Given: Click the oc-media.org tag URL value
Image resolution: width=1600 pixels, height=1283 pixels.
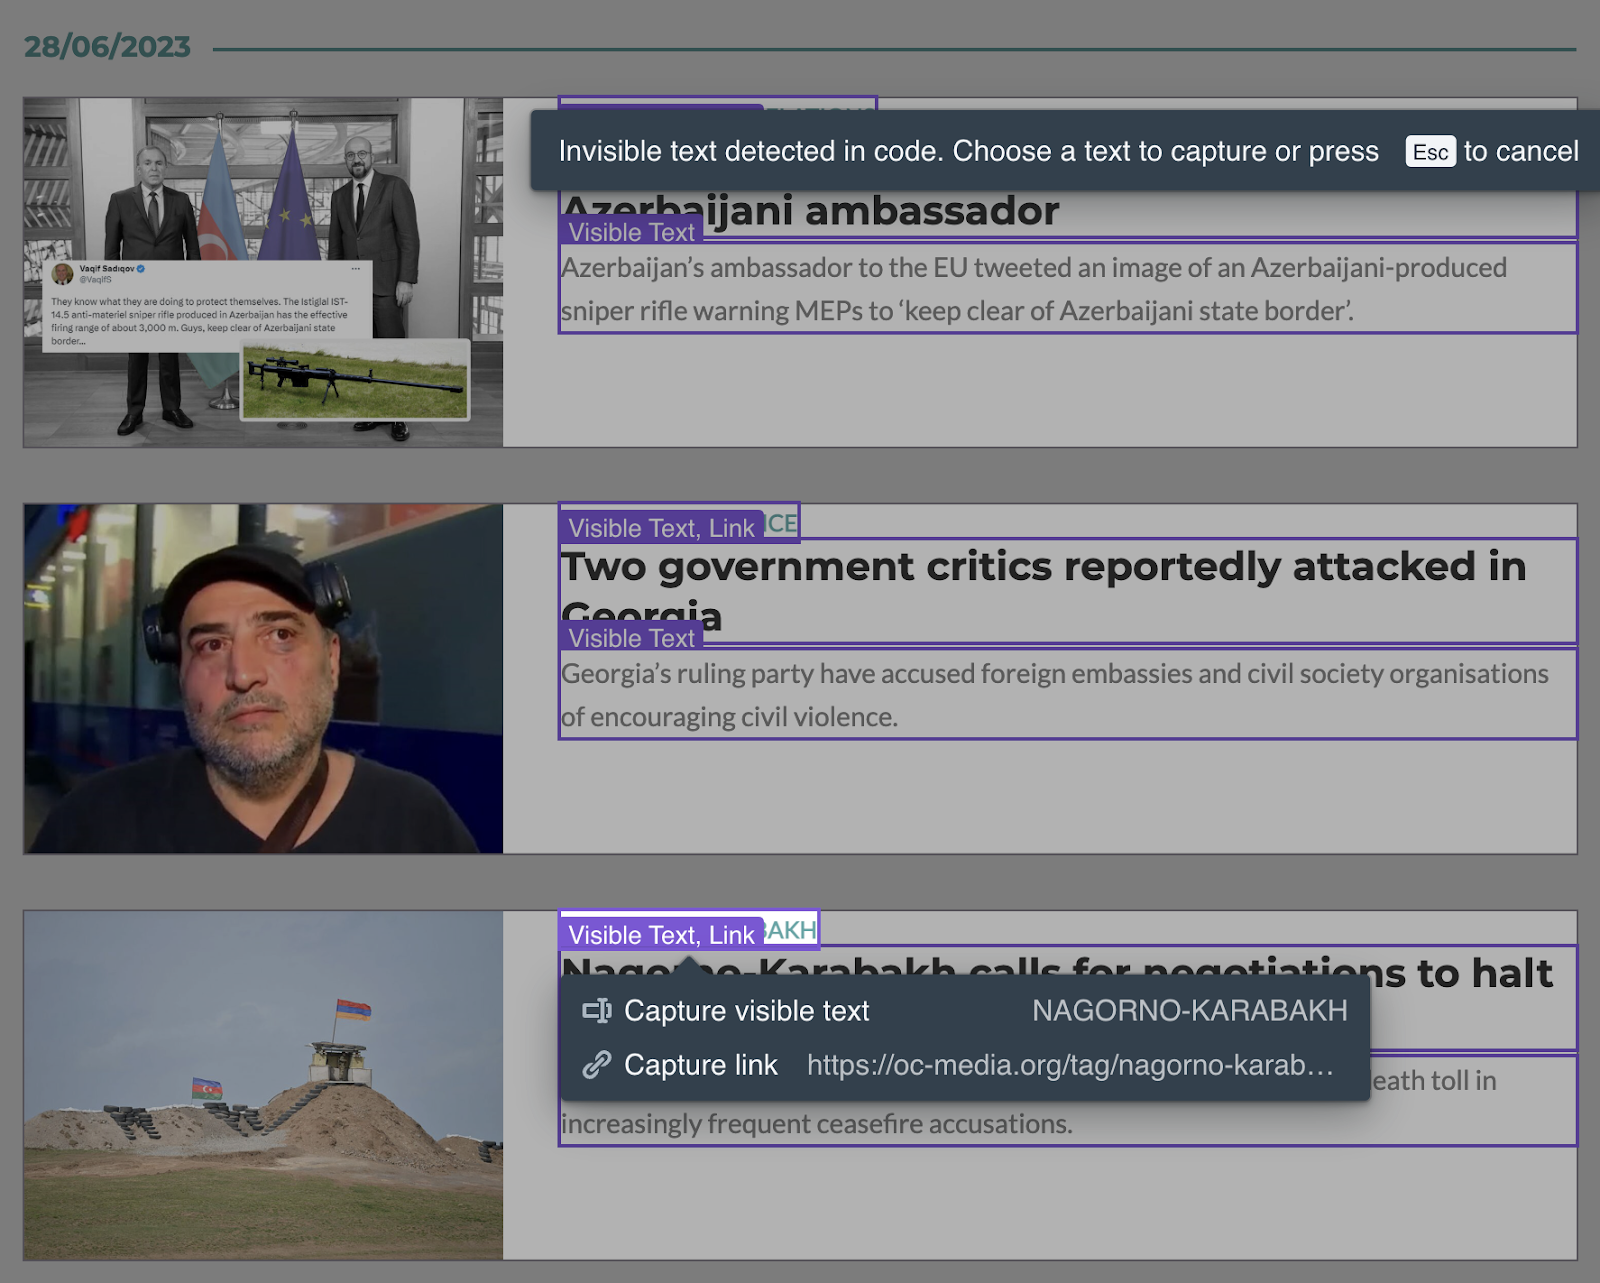Looking at the screenshot, I should (1070, 1065).
